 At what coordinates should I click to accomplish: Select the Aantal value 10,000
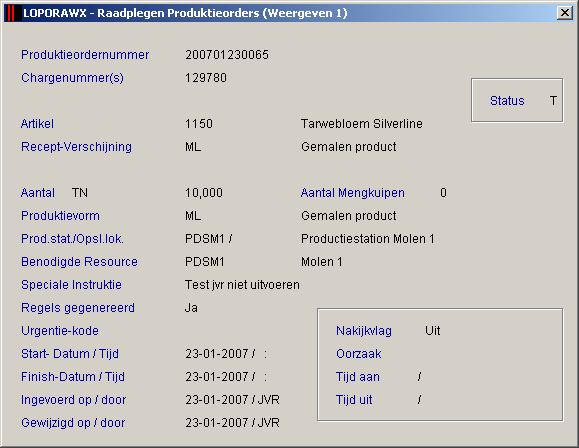[204, 193]
